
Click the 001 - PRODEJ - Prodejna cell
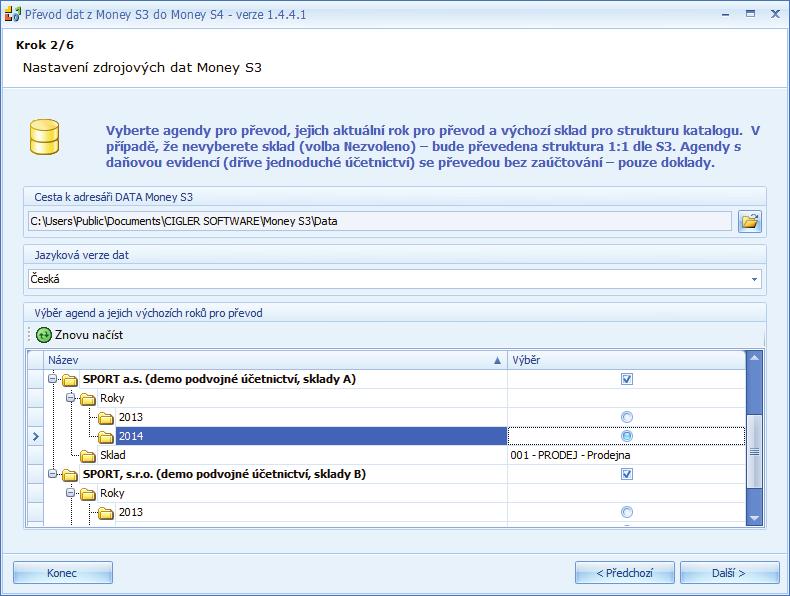[626, 455]
